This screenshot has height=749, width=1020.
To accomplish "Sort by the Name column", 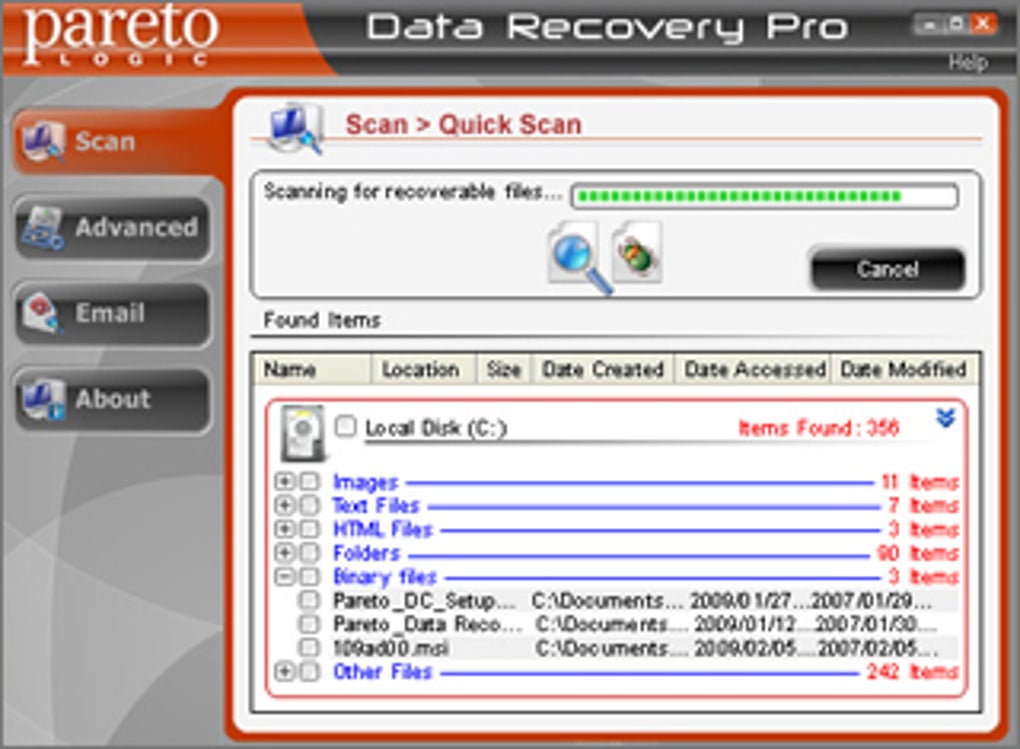I will pos(313,370).
